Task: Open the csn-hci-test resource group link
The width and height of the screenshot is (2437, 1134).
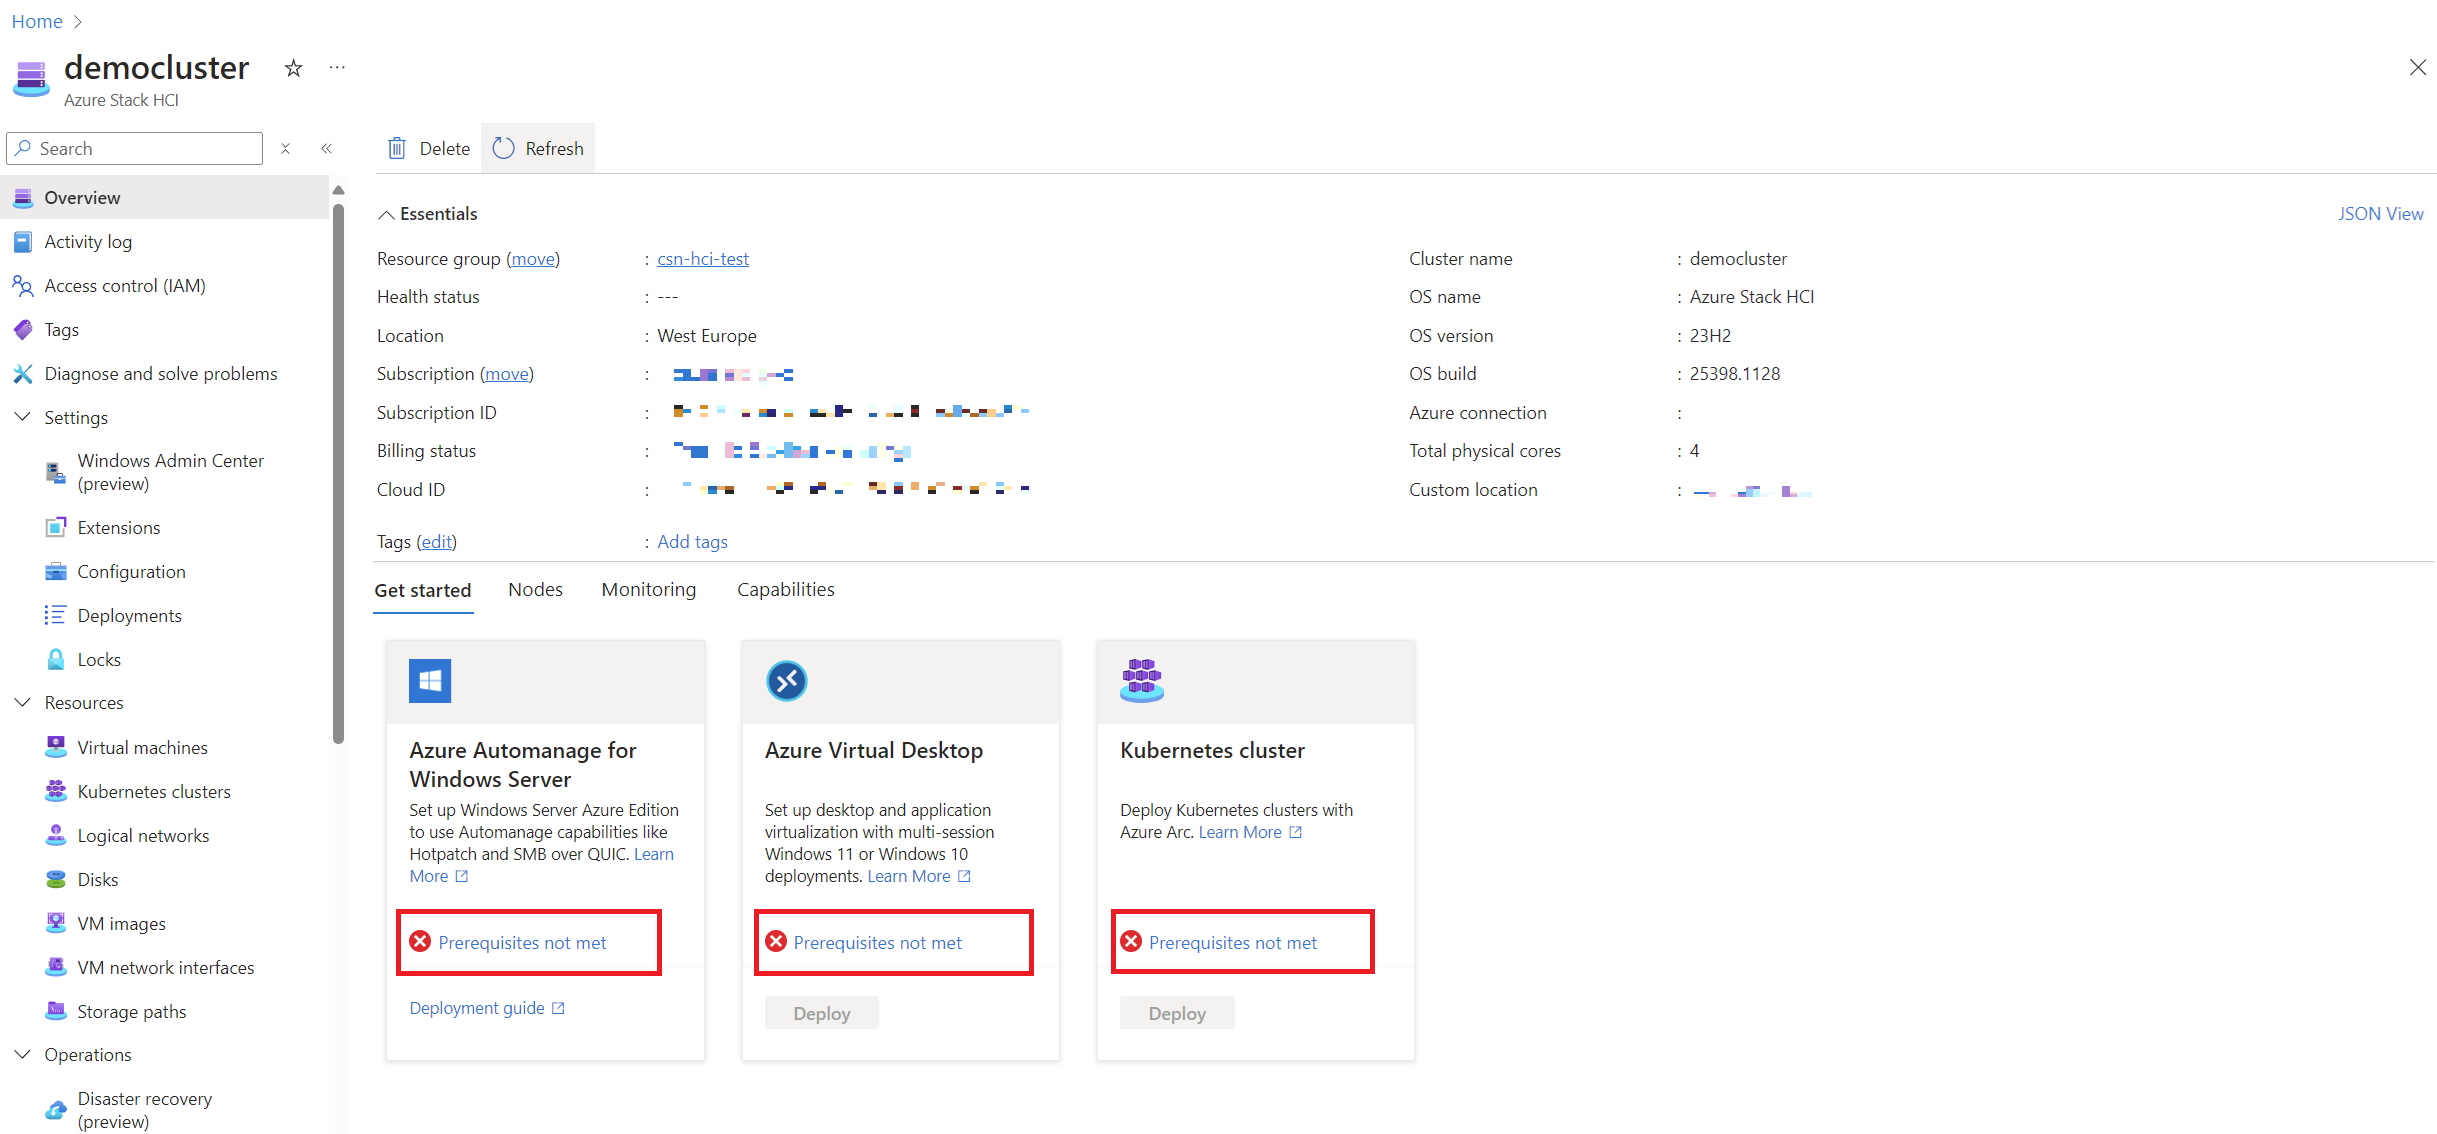Action: [x=702, y=259]
